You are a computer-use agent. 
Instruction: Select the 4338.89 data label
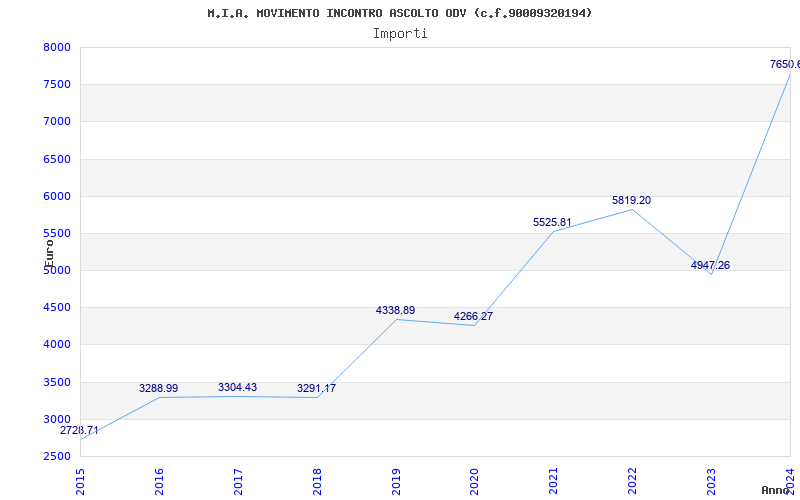(395, 310)
